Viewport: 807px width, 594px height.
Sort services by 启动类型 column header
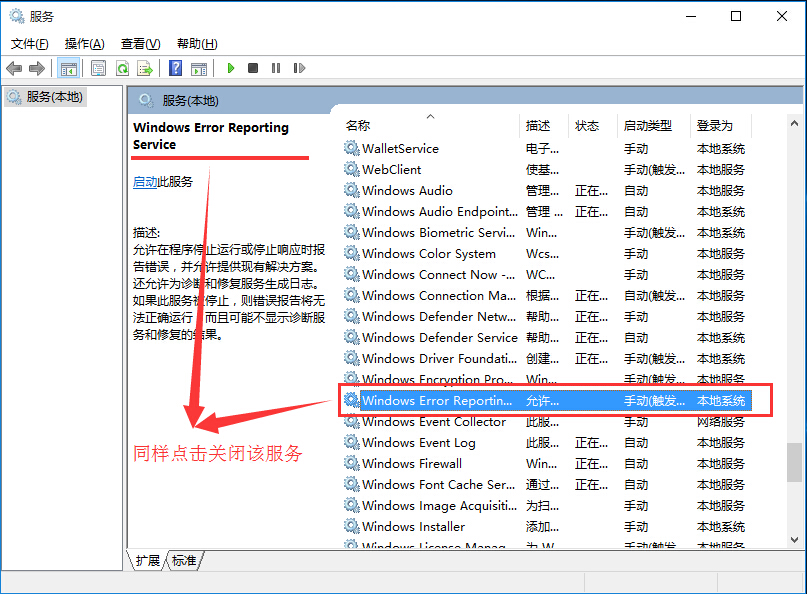[x=647, y=126]
